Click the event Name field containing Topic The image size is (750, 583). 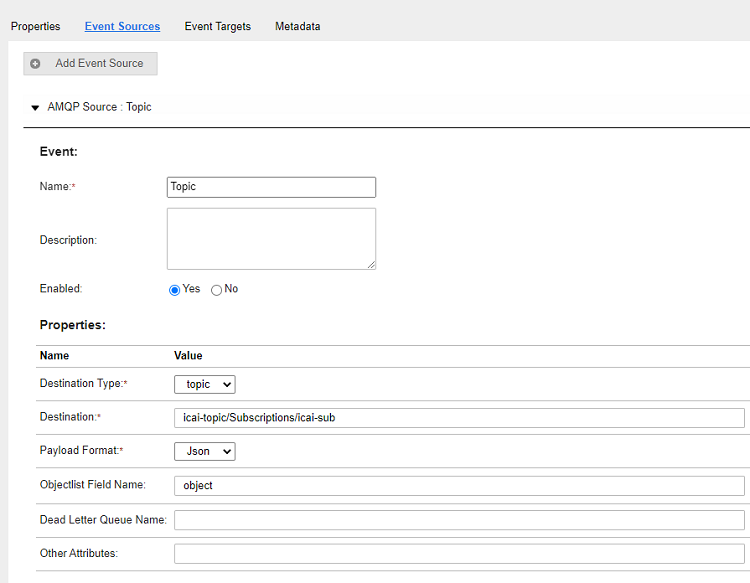(271, 187)
